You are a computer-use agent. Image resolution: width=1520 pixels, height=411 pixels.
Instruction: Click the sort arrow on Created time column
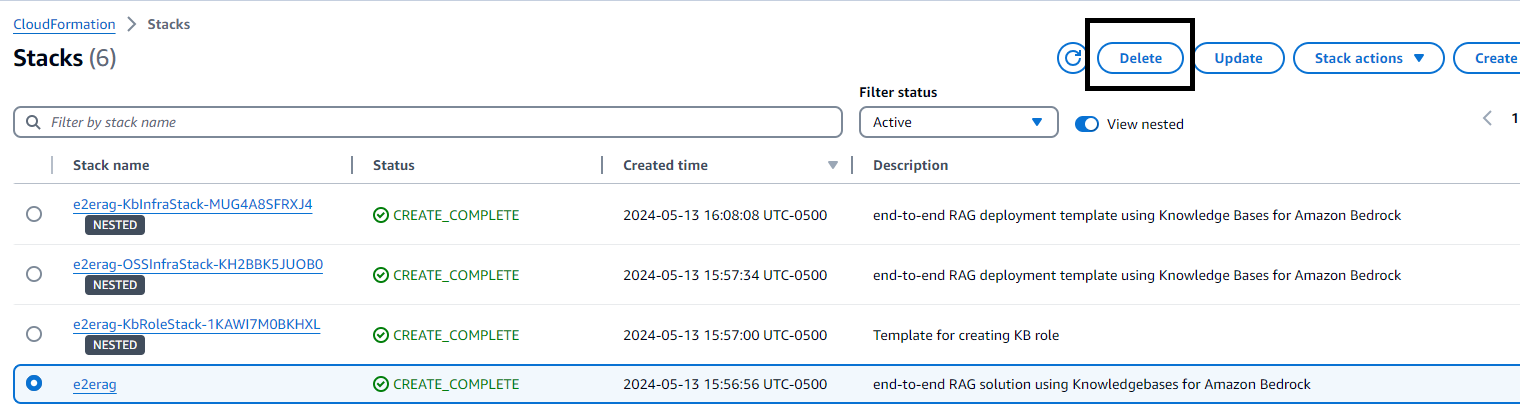click(833, 165)
